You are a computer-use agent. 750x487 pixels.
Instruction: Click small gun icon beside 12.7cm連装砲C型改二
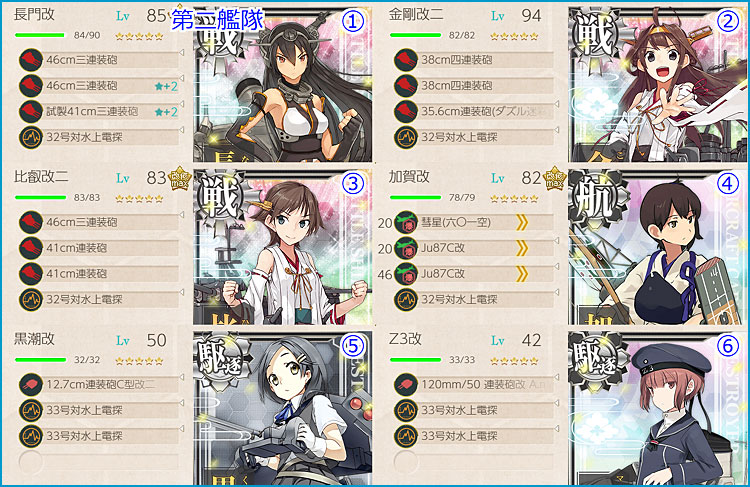(x=31, y=385)
